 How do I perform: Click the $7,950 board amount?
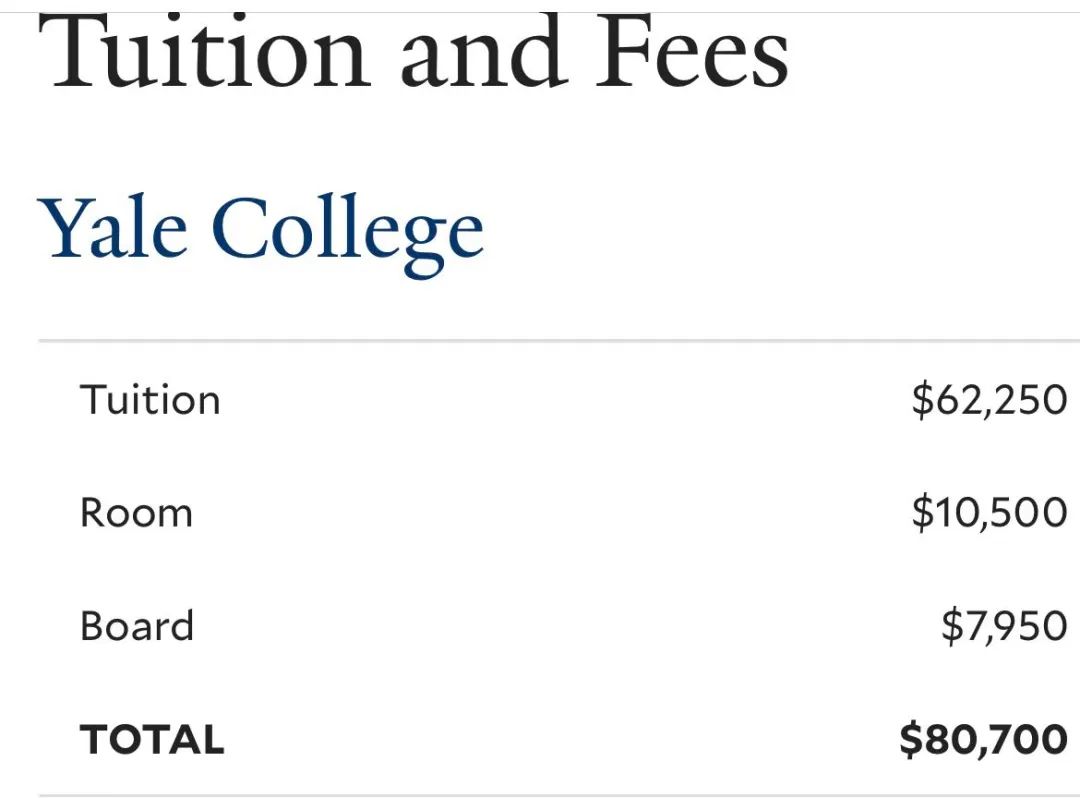coord(1004,626)
